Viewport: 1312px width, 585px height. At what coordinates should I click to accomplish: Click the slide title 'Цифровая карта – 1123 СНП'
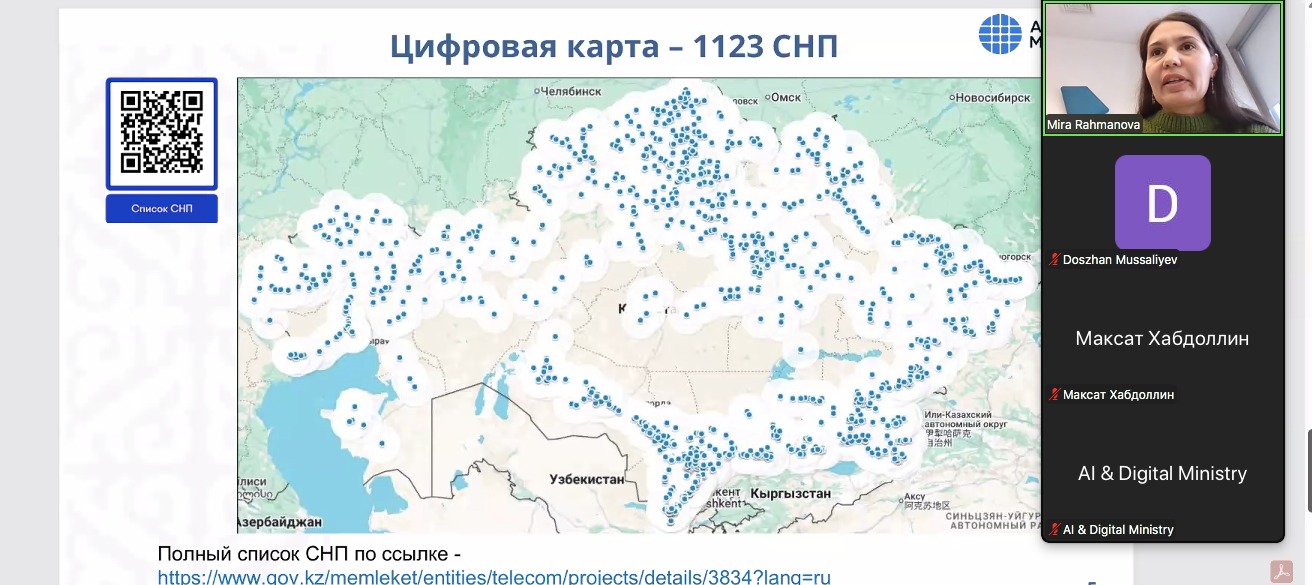[x=614, y=45]
